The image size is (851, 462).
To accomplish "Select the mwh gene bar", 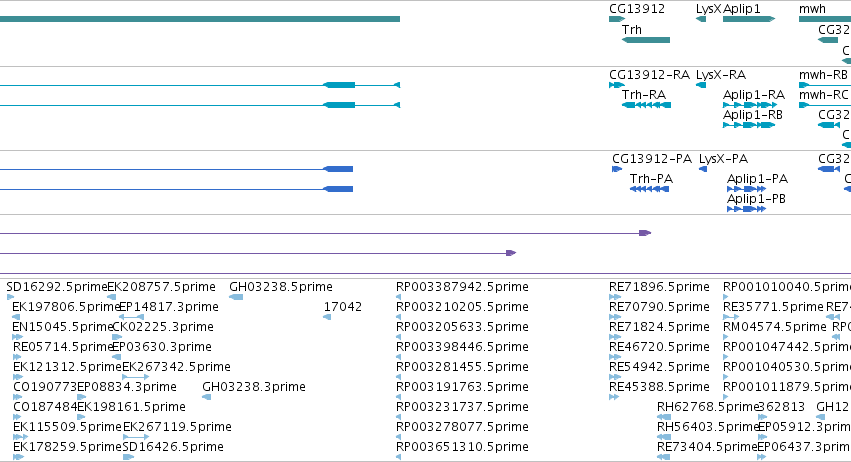I will [x=825, y=19].
